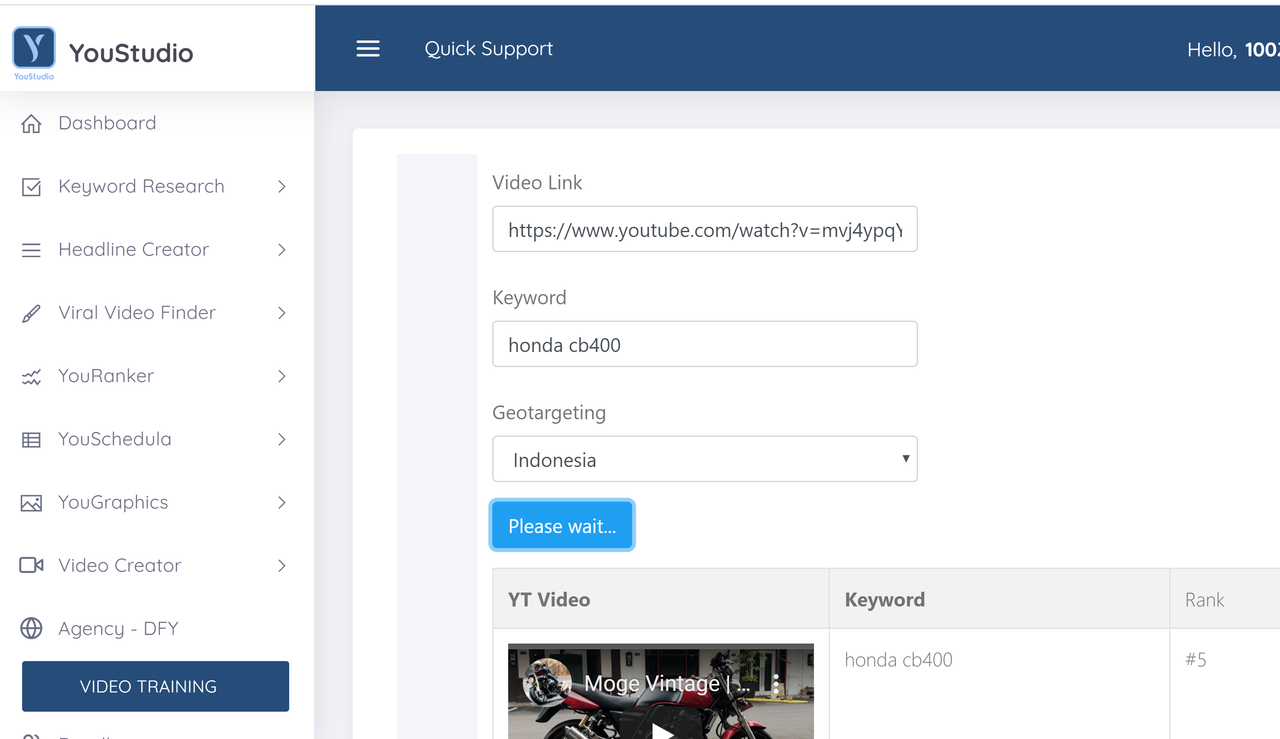
Task: Click the Agency - DFY globe icon
Action: 32,628
